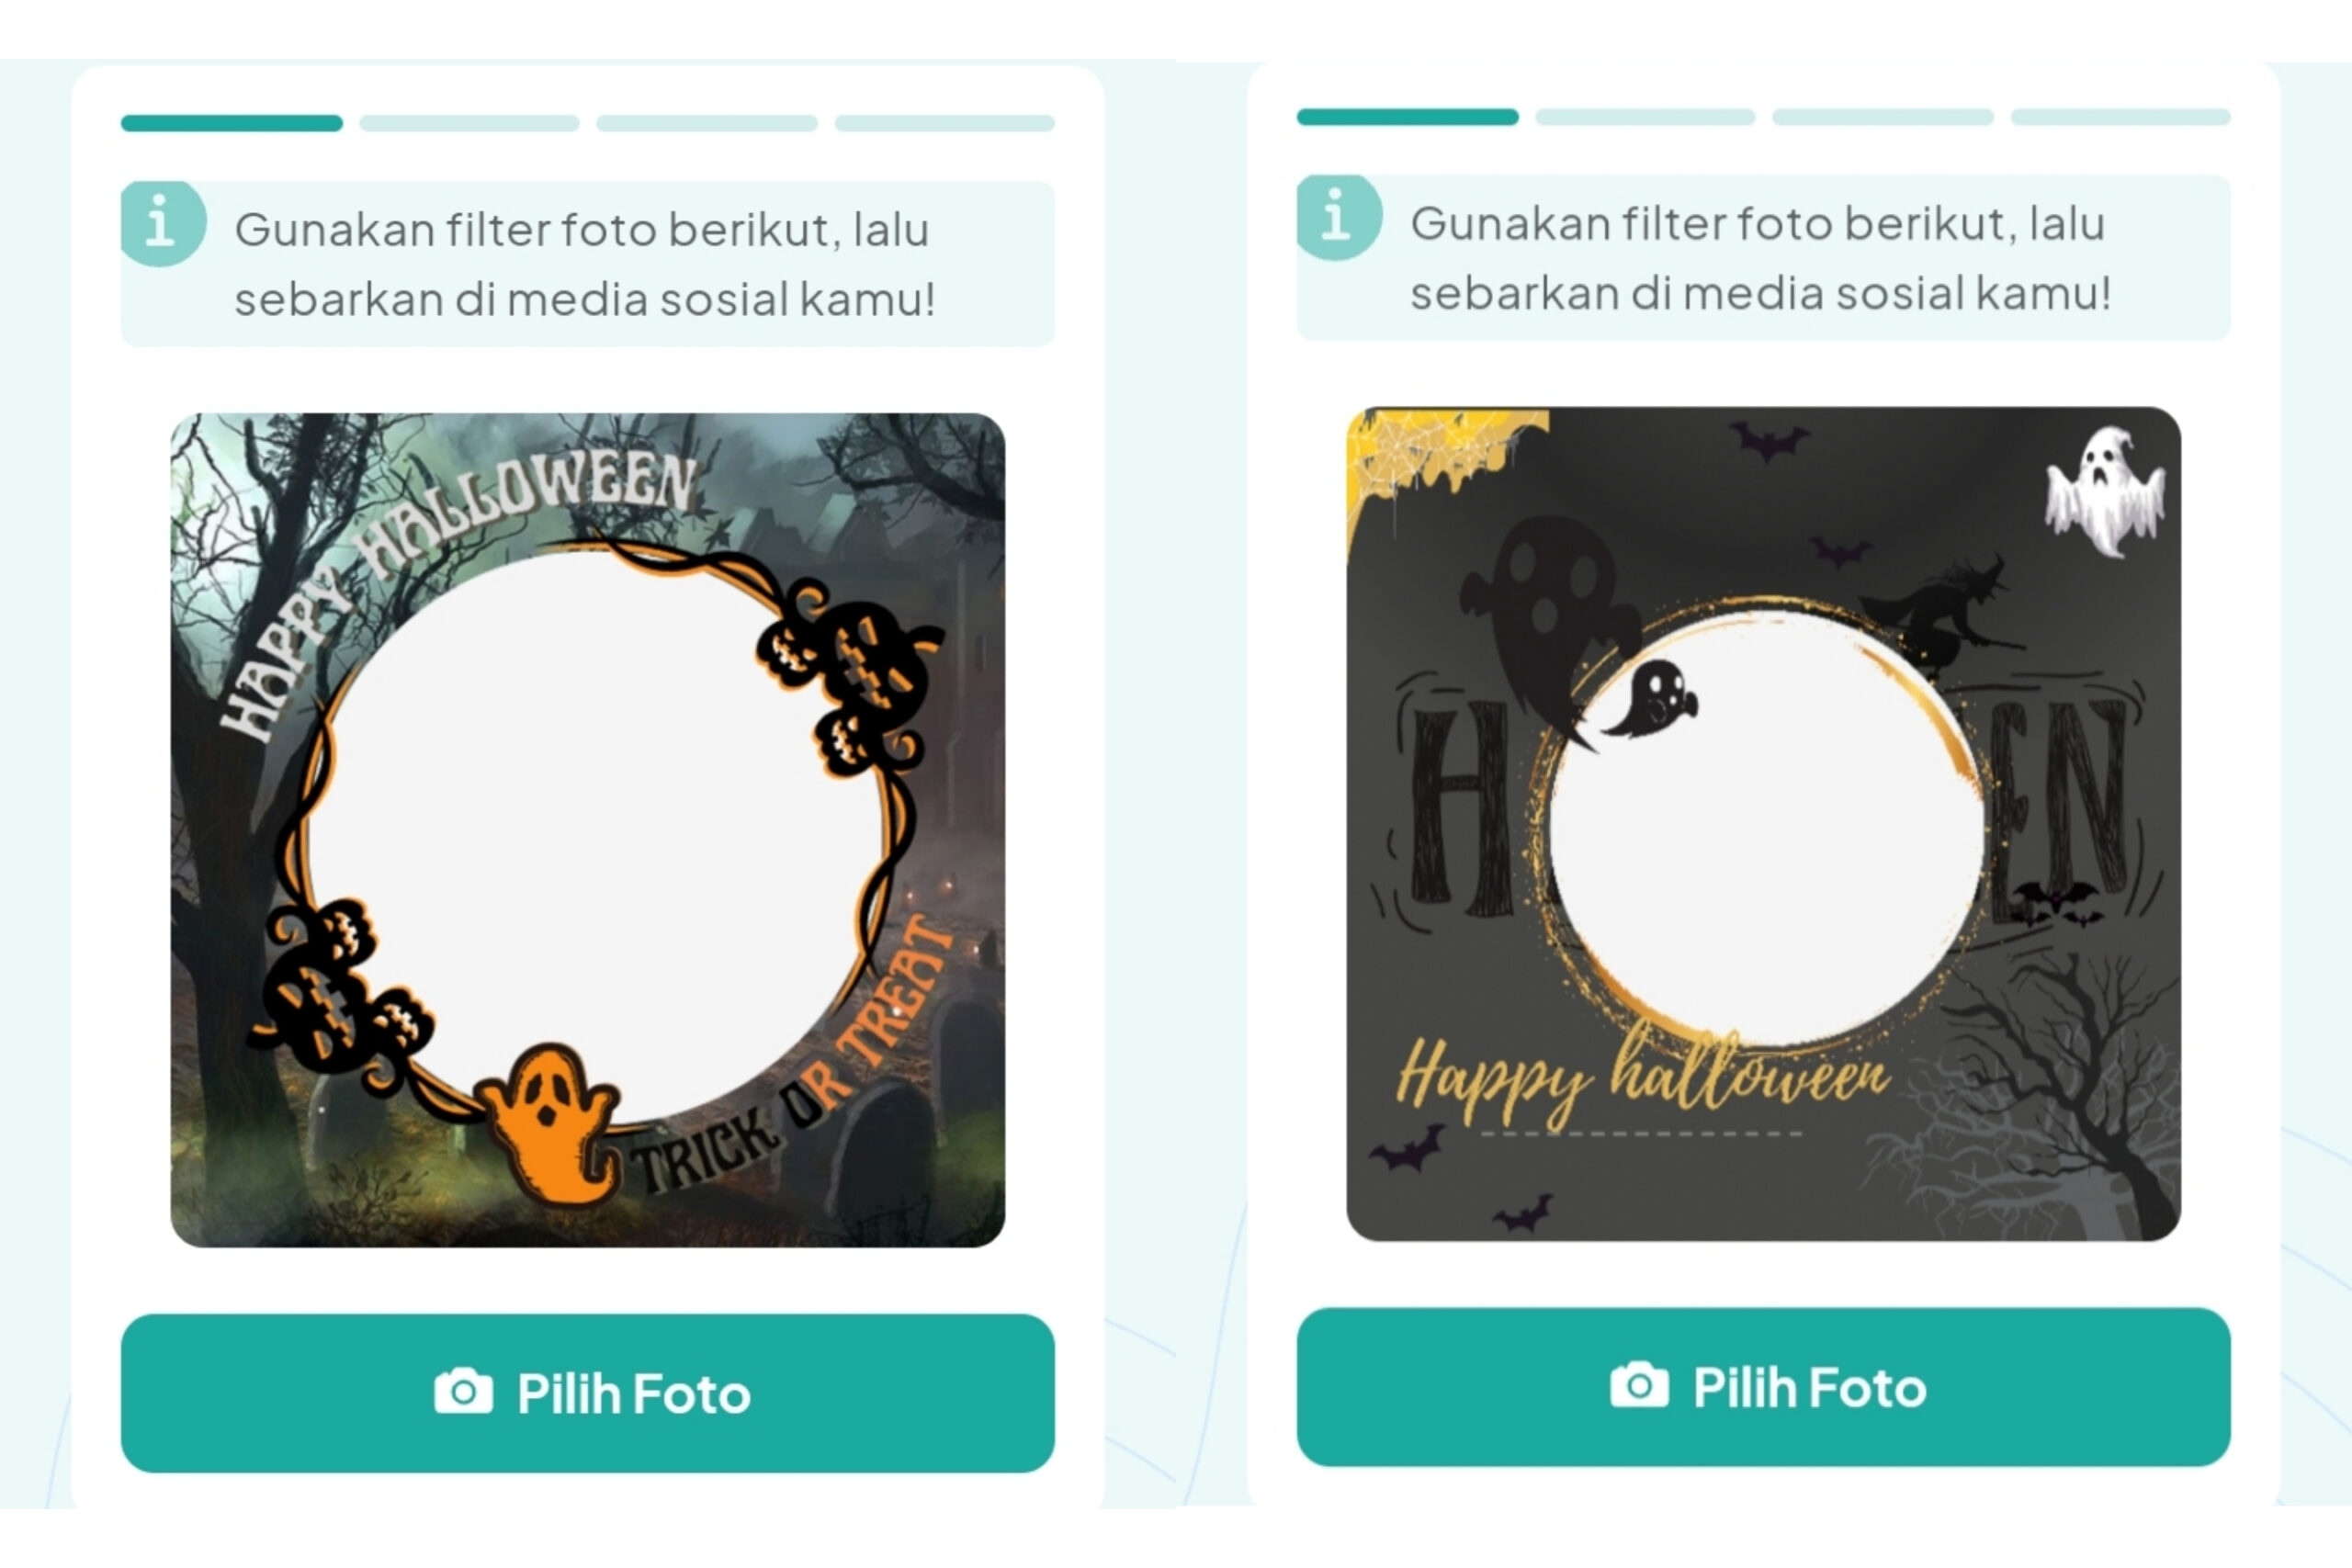The height and width of the screenshot is (1568, 2352).
Task: Select first active progress step in right panel
Action: [1407, 117]
